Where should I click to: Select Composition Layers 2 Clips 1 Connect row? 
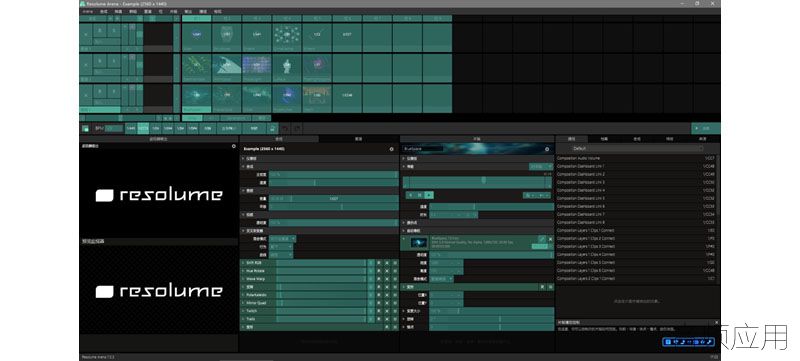pyautogui.click(x=636, y=278)
